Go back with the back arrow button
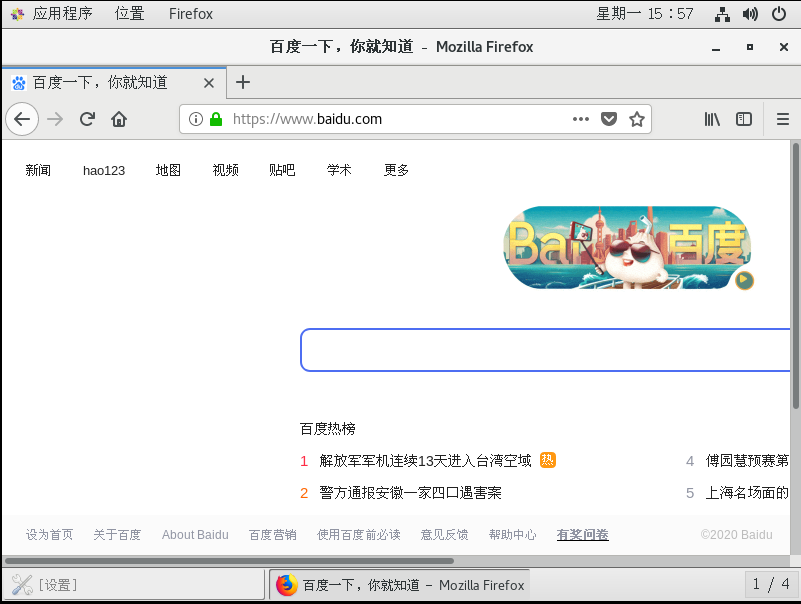 click(x=22, y=119)
